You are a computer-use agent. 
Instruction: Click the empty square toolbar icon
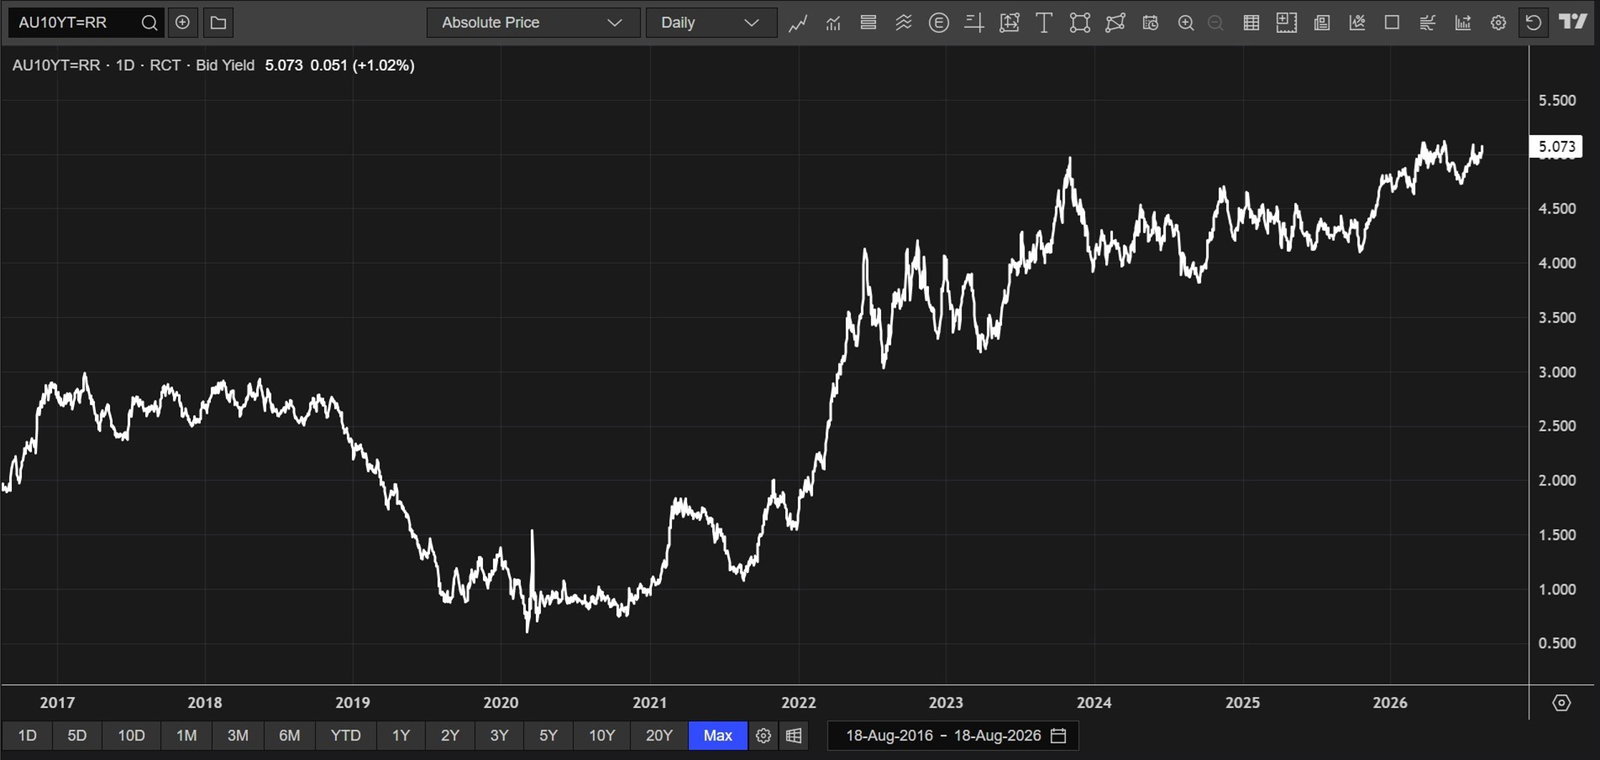1392,23
